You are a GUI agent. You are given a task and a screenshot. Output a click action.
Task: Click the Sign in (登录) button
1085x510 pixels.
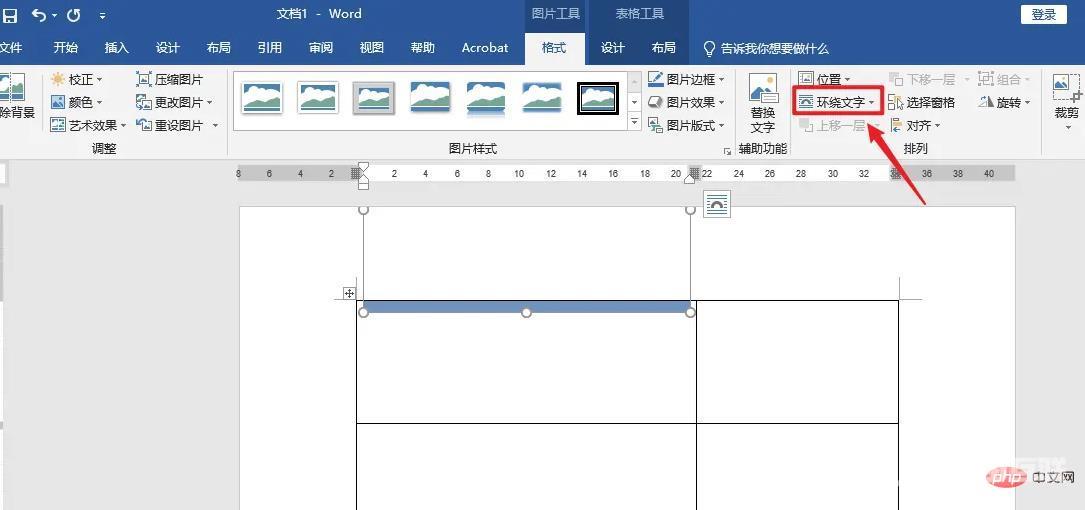point(1043,14)
